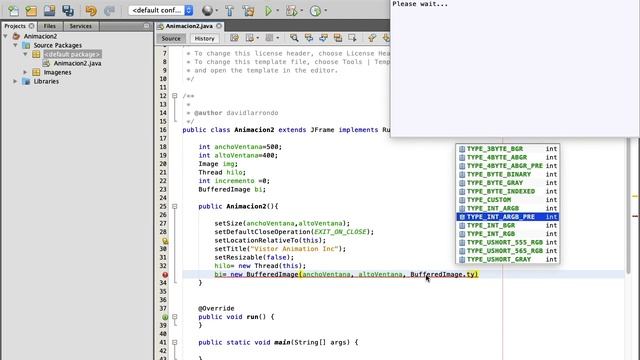The width and height of the screenshot is (640, 360).
Task: Run the project with green play icon
Action: [268, 11]
